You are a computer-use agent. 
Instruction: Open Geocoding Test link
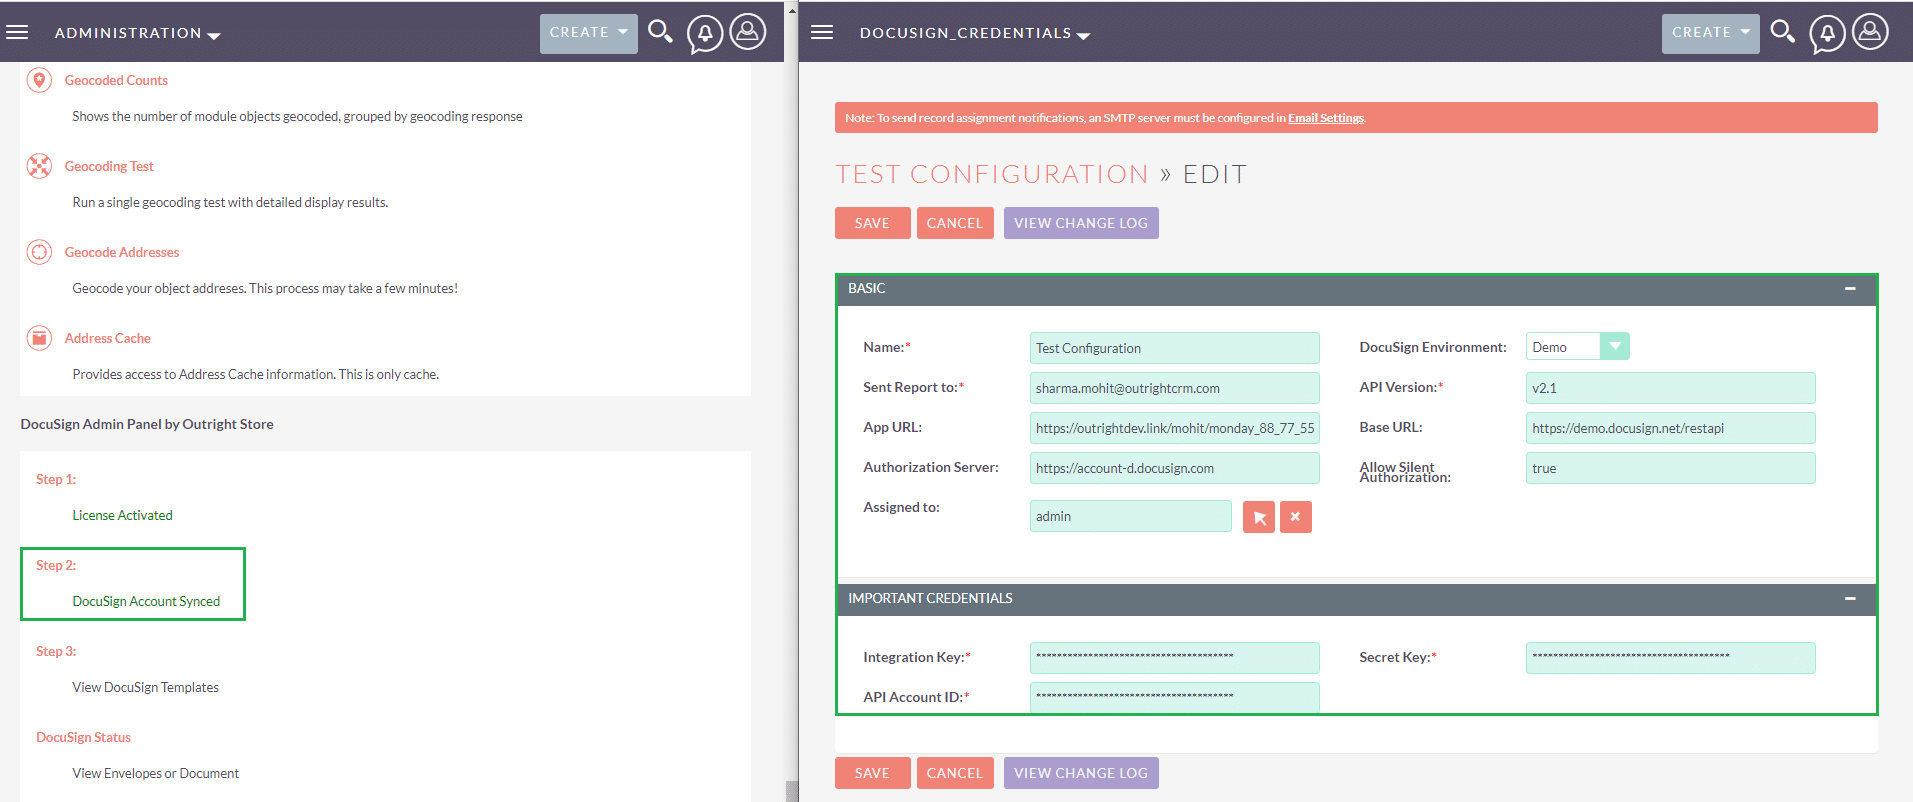coord(109,166)
